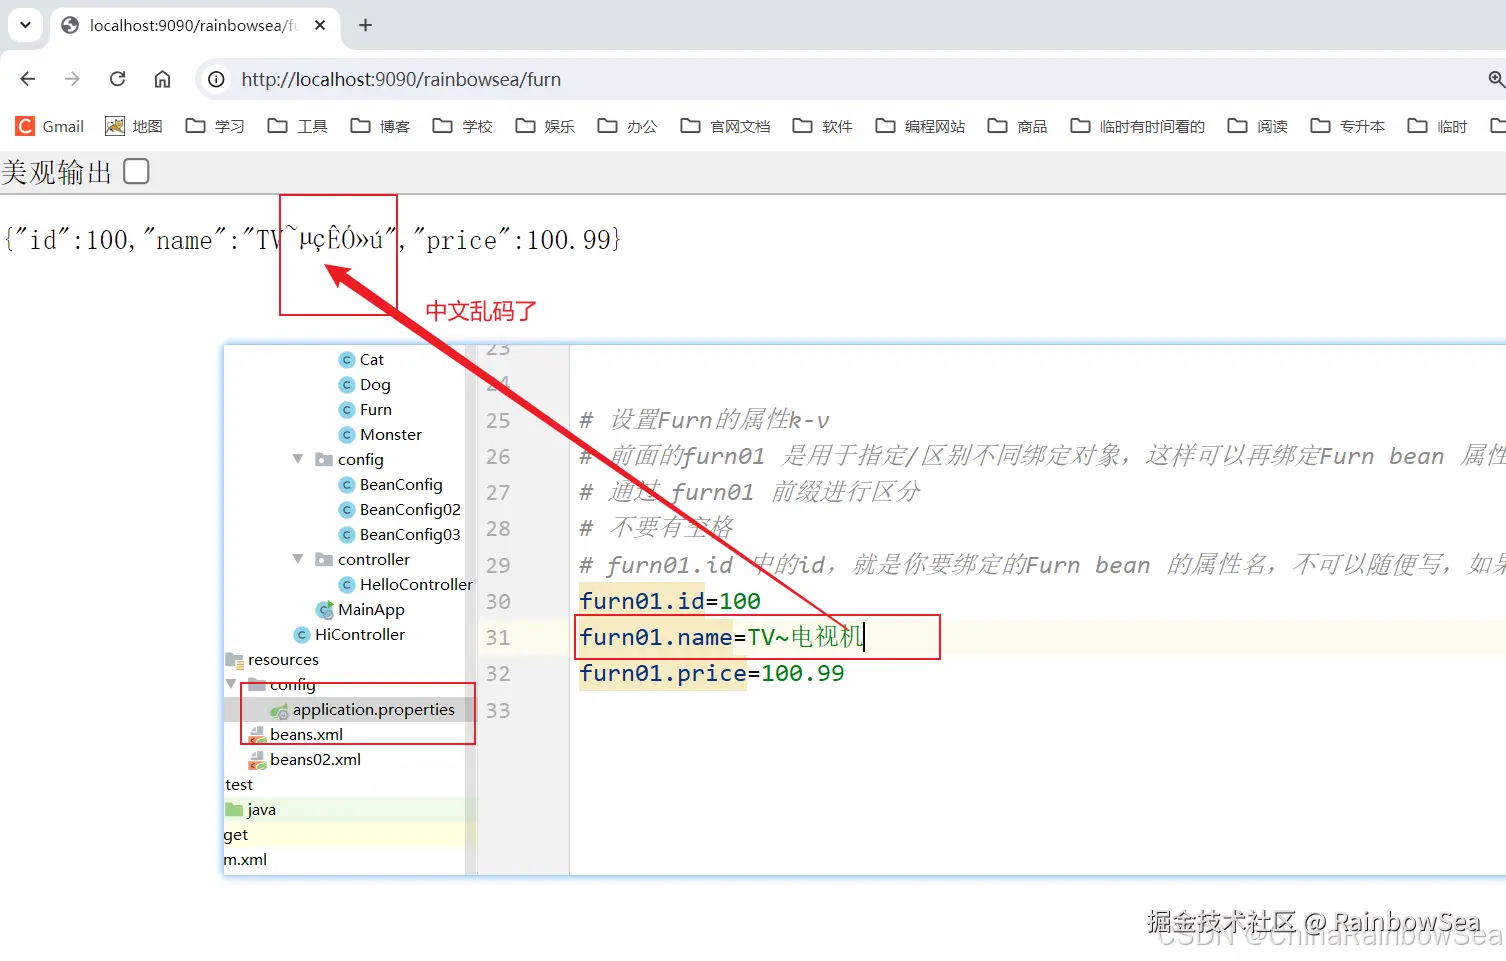Click the browser back arrow

pos(28,79)
